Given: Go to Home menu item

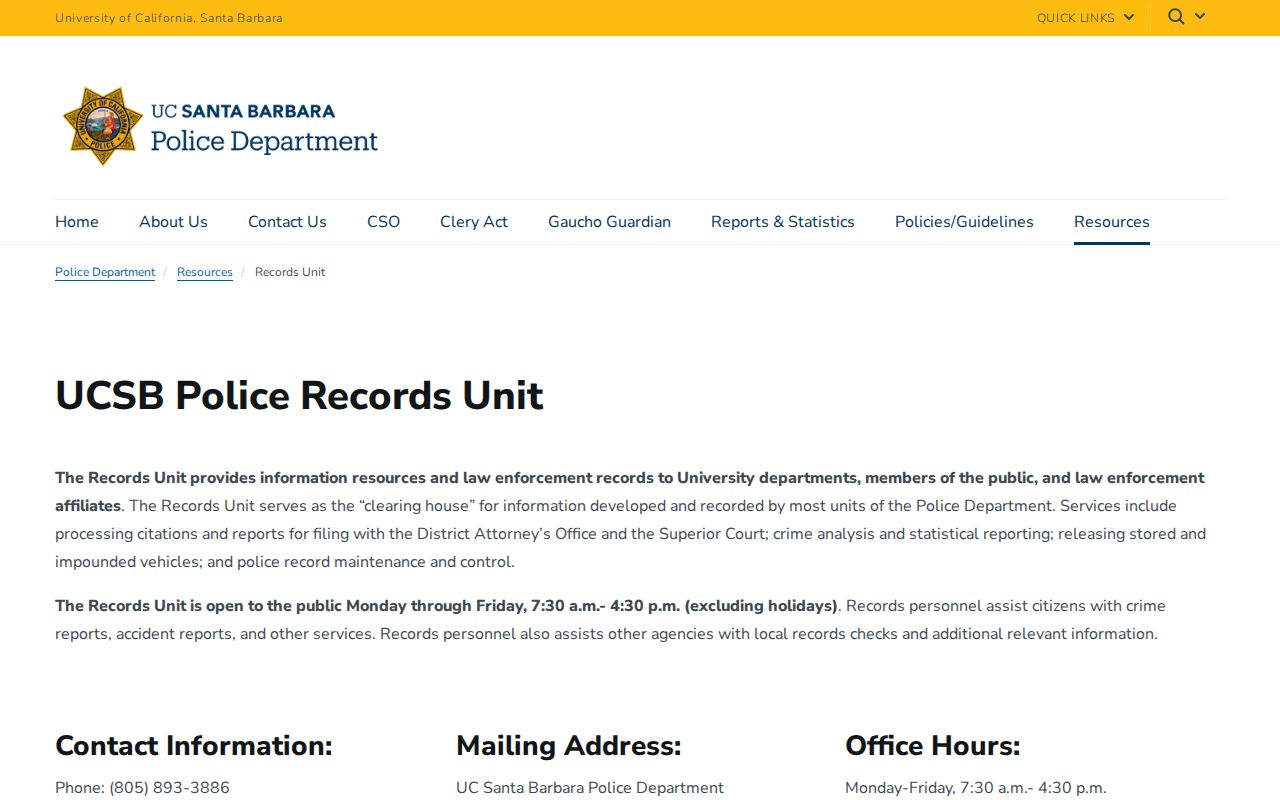Looking at the screenshot, I should 77,222.
